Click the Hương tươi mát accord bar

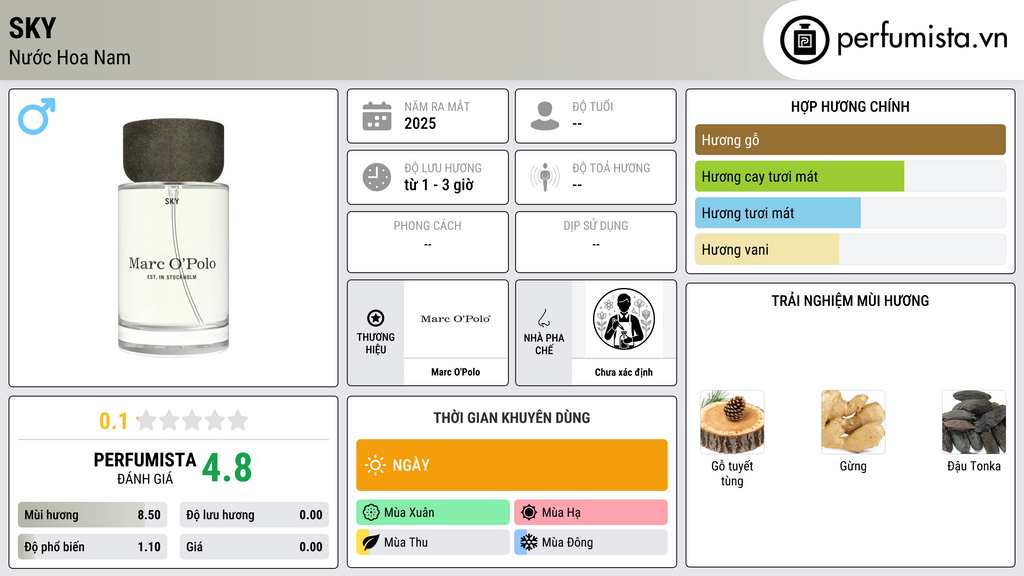coord(850,213)
